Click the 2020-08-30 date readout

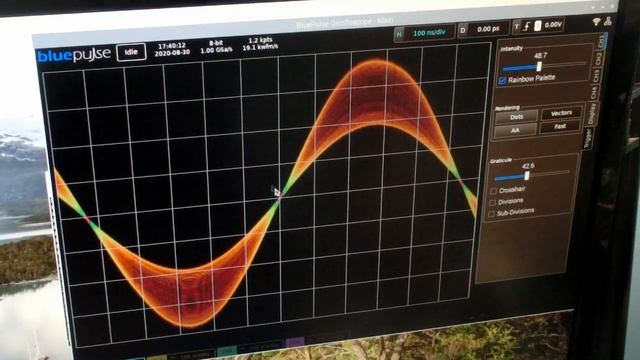pyautogui.click(x=172, y=53)
